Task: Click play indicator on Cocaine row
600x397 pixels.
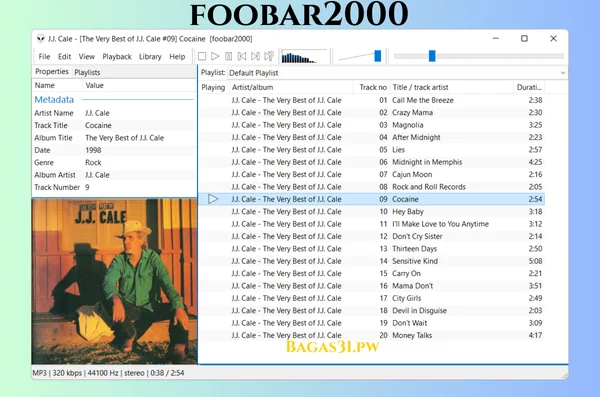Action: point(213,199)
